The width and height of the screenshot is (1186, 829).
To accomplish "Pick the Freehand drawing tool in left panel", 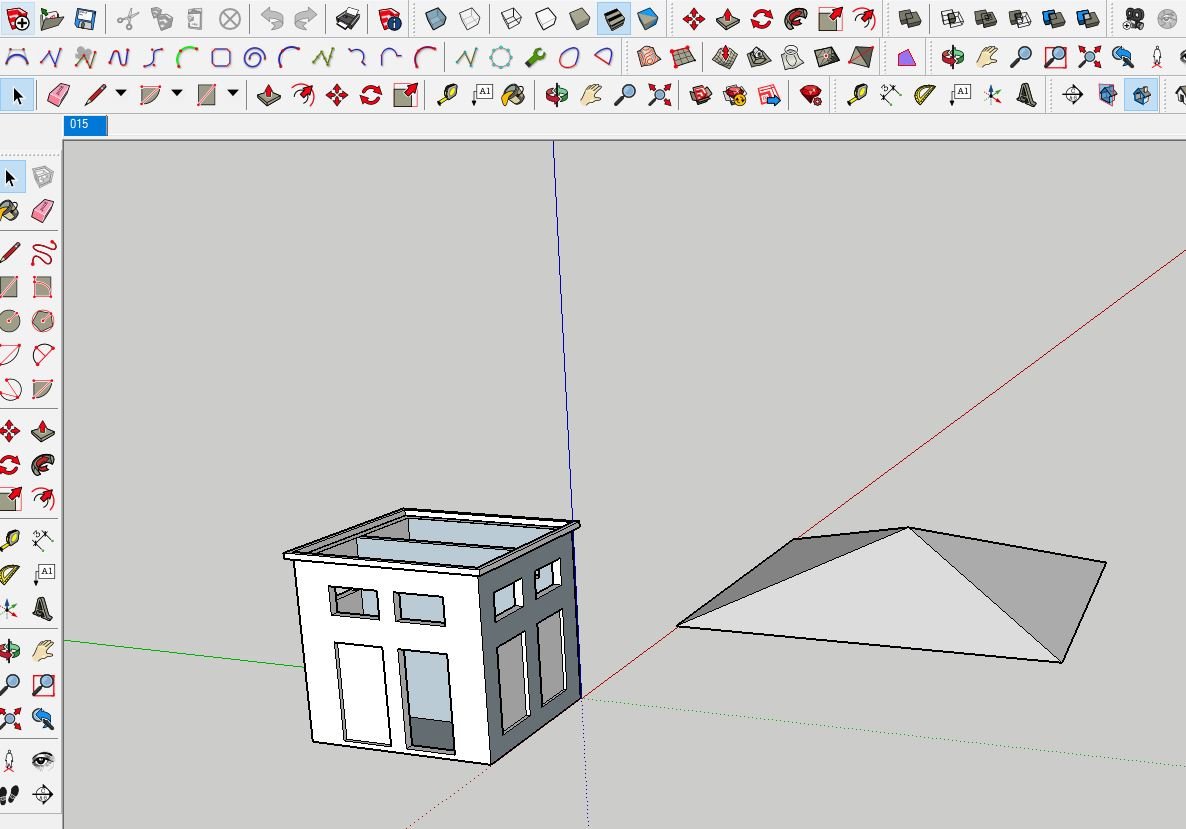I will tap(42, 253).
